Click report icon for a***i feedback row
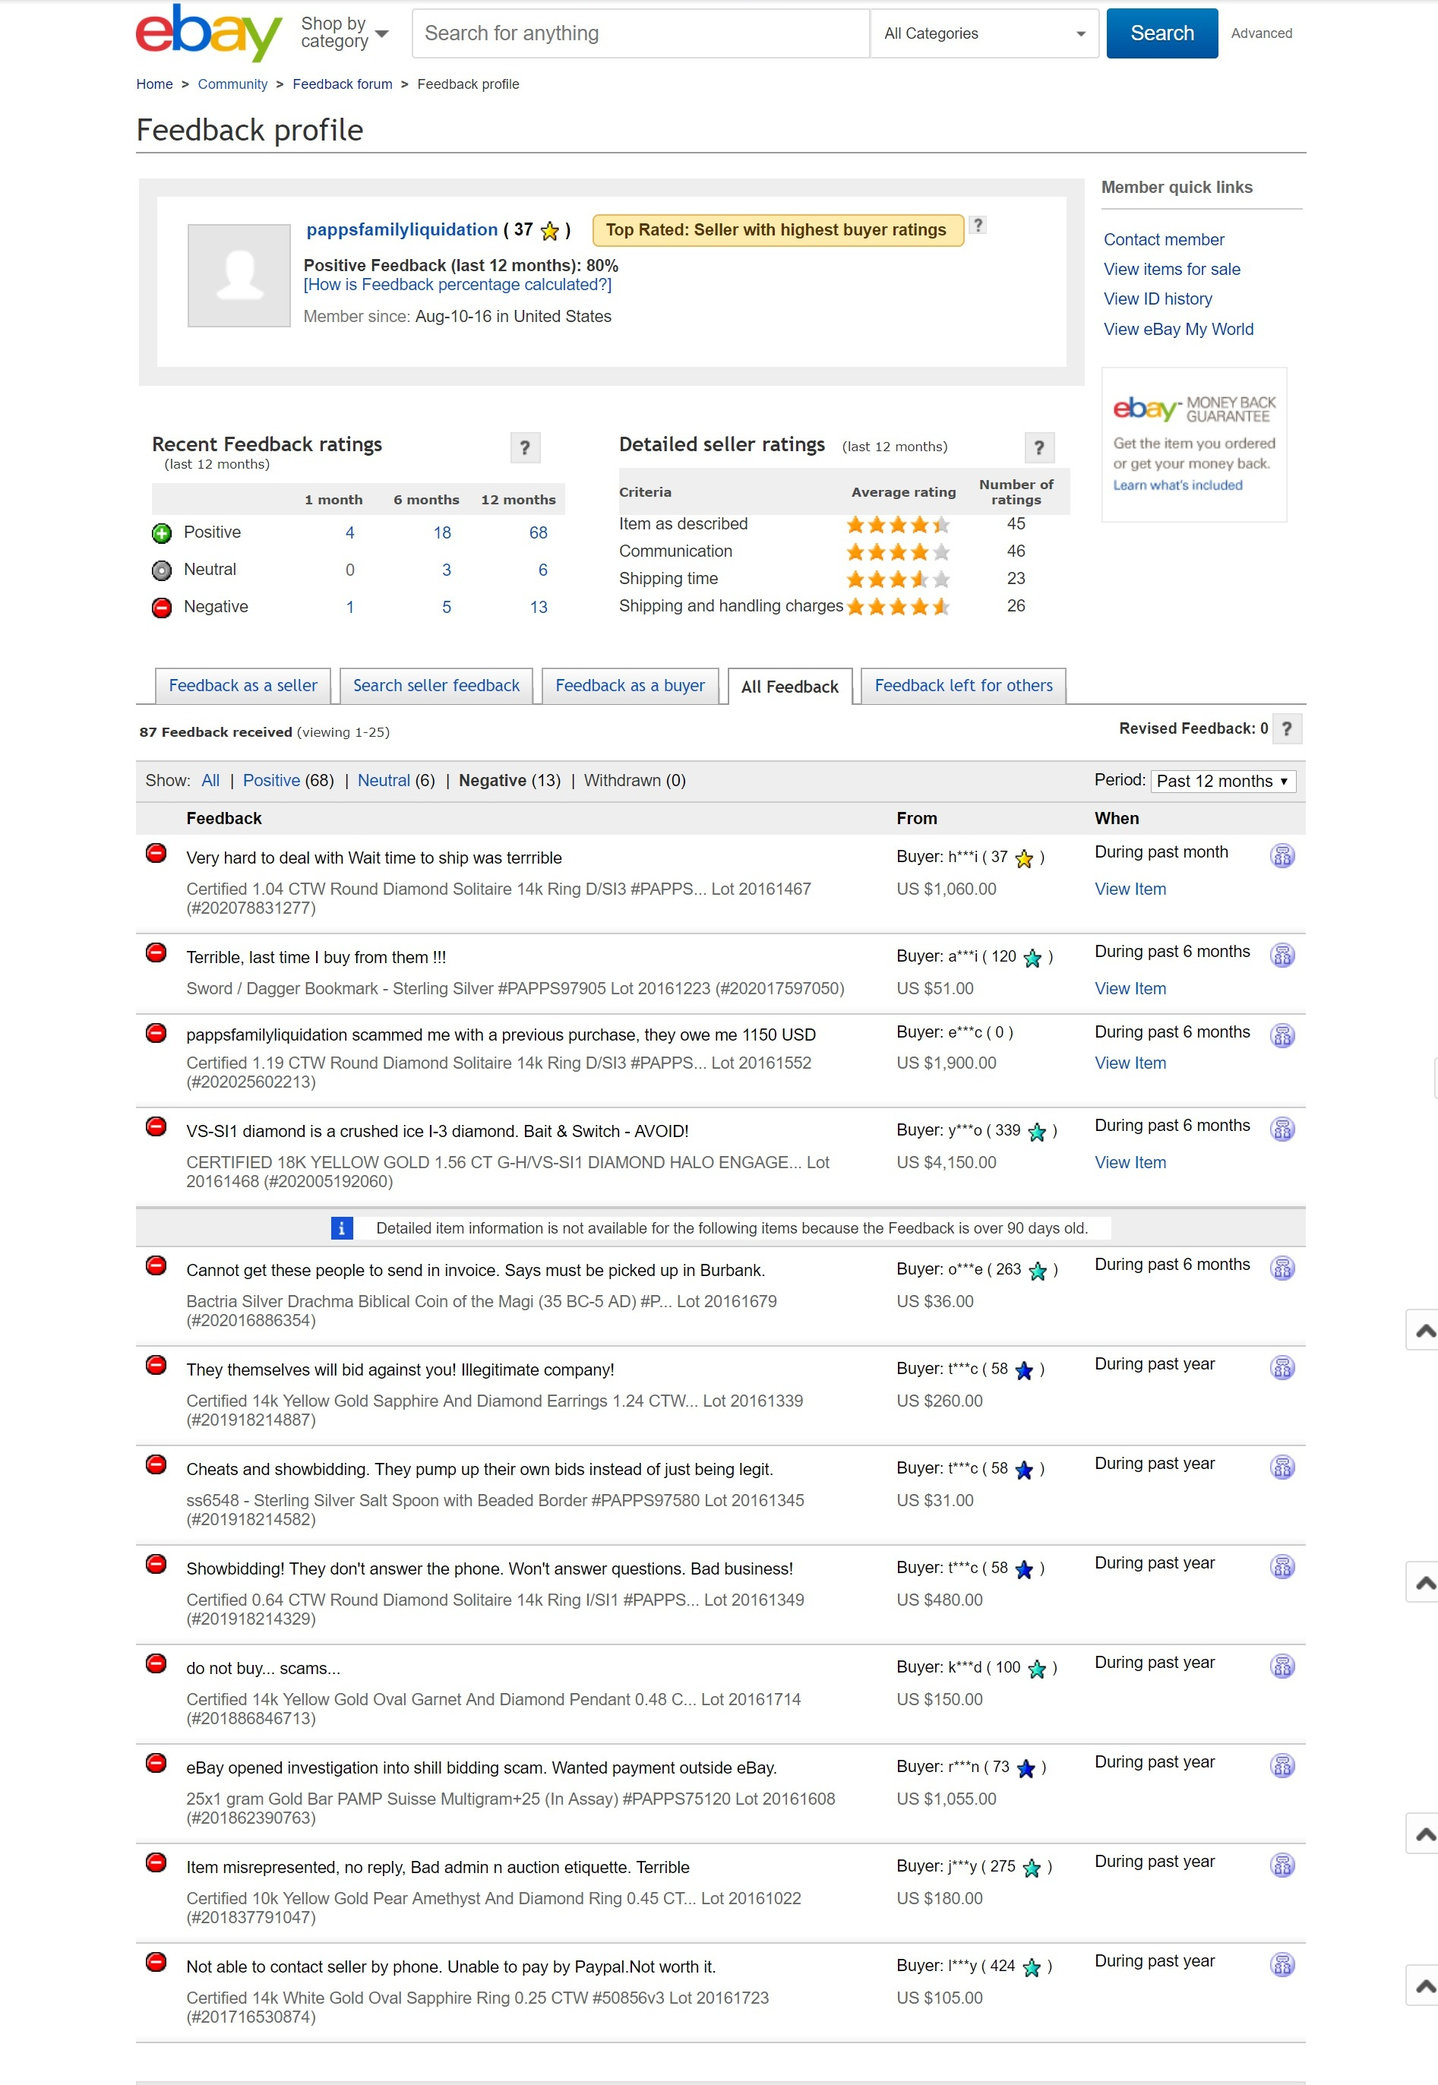The image size is (1438, 2085). tap(1282, 955)
